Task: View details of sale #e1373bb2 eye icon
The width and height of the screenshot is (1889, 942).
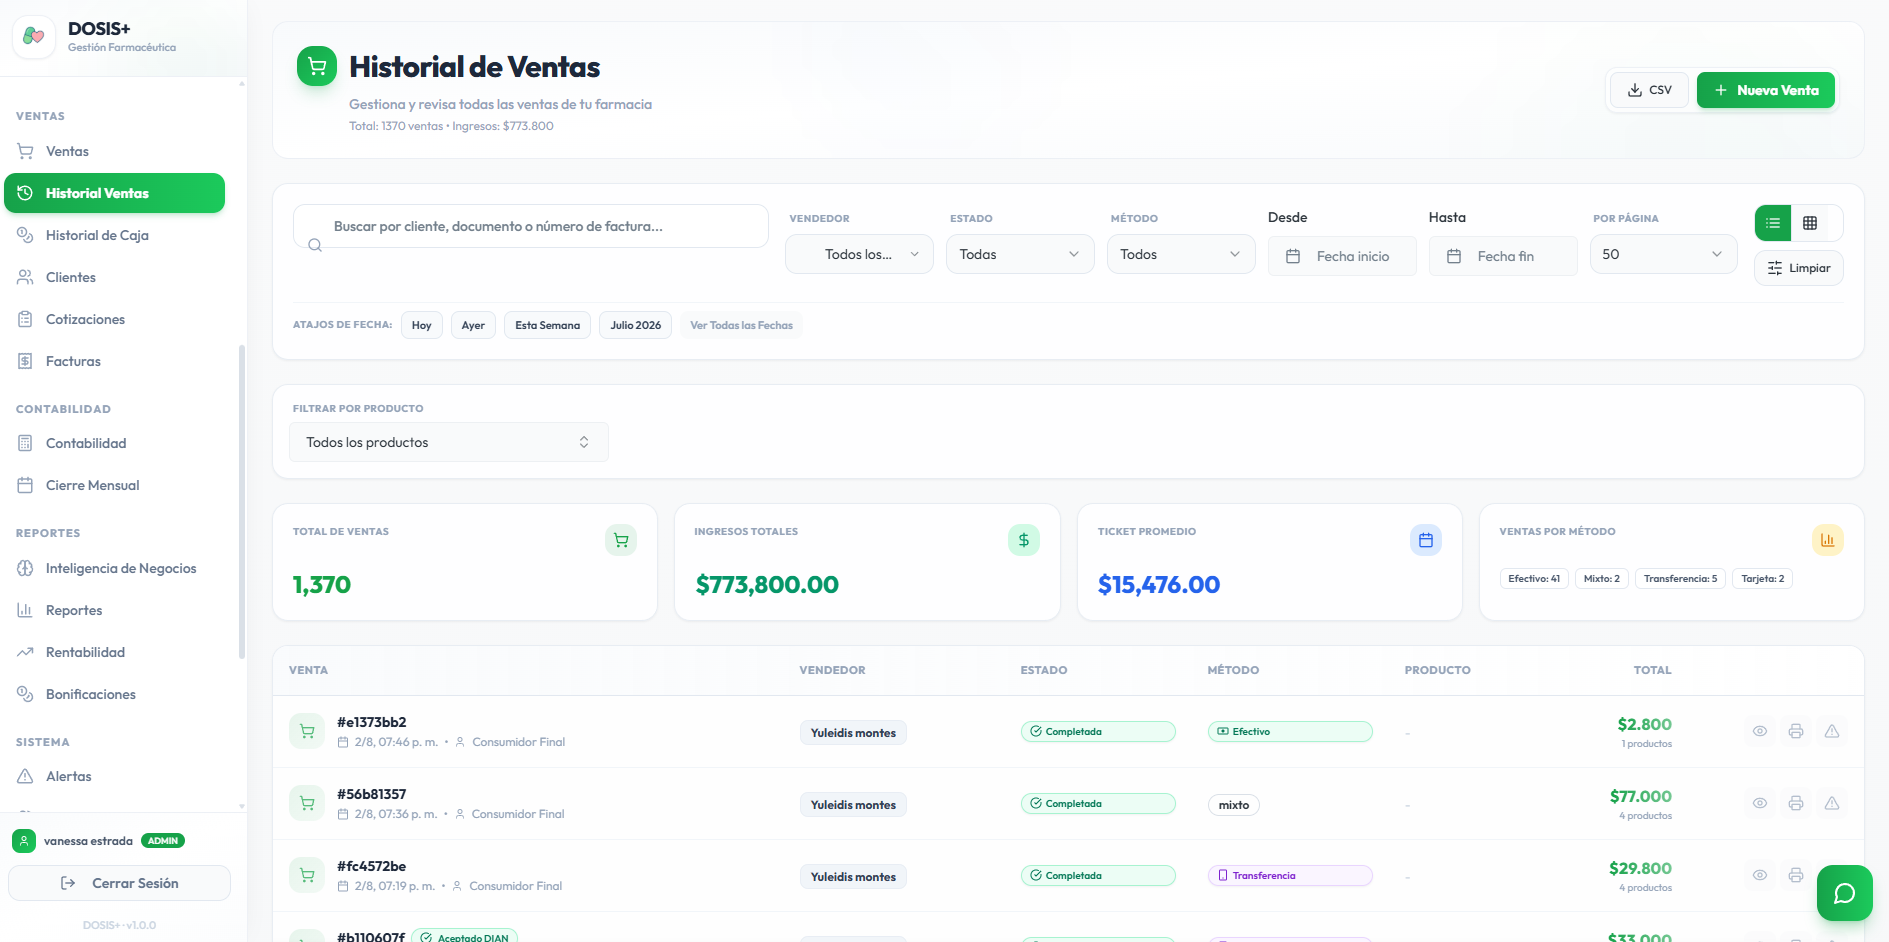Action: tap(1760, 731)
